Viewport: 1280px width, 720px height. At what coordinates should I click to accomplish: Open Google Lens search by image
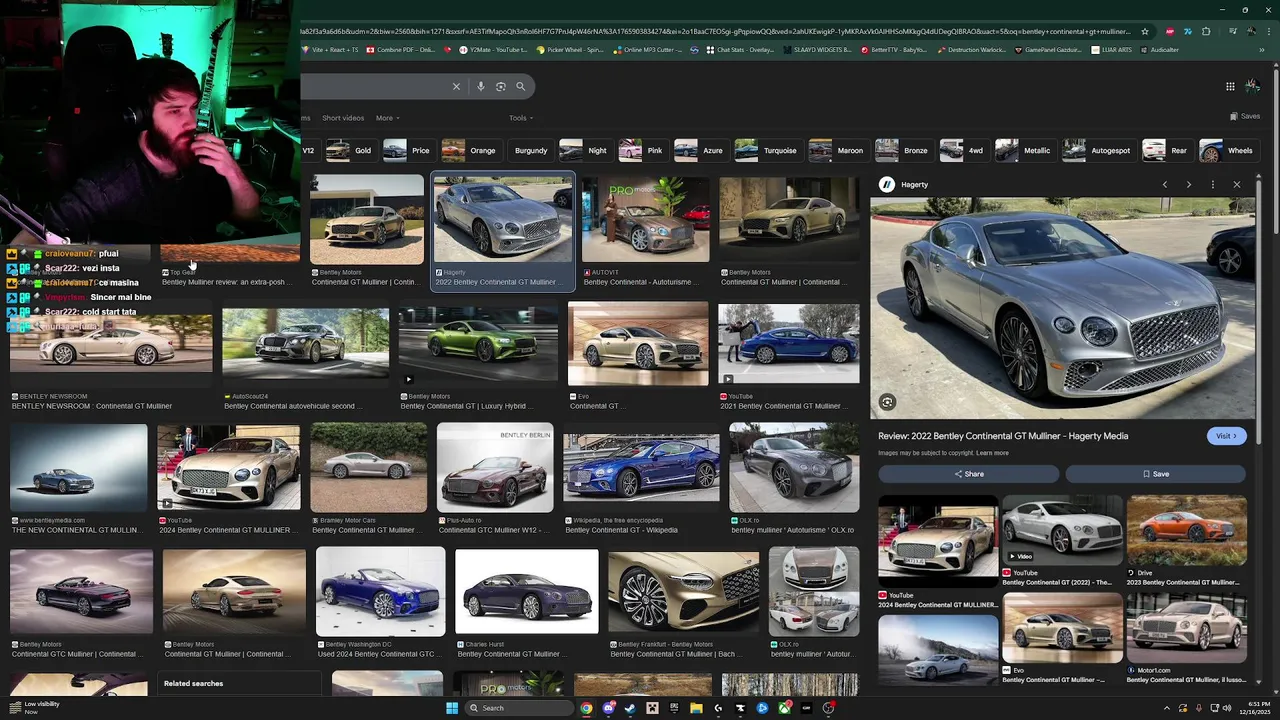[501, 86]
